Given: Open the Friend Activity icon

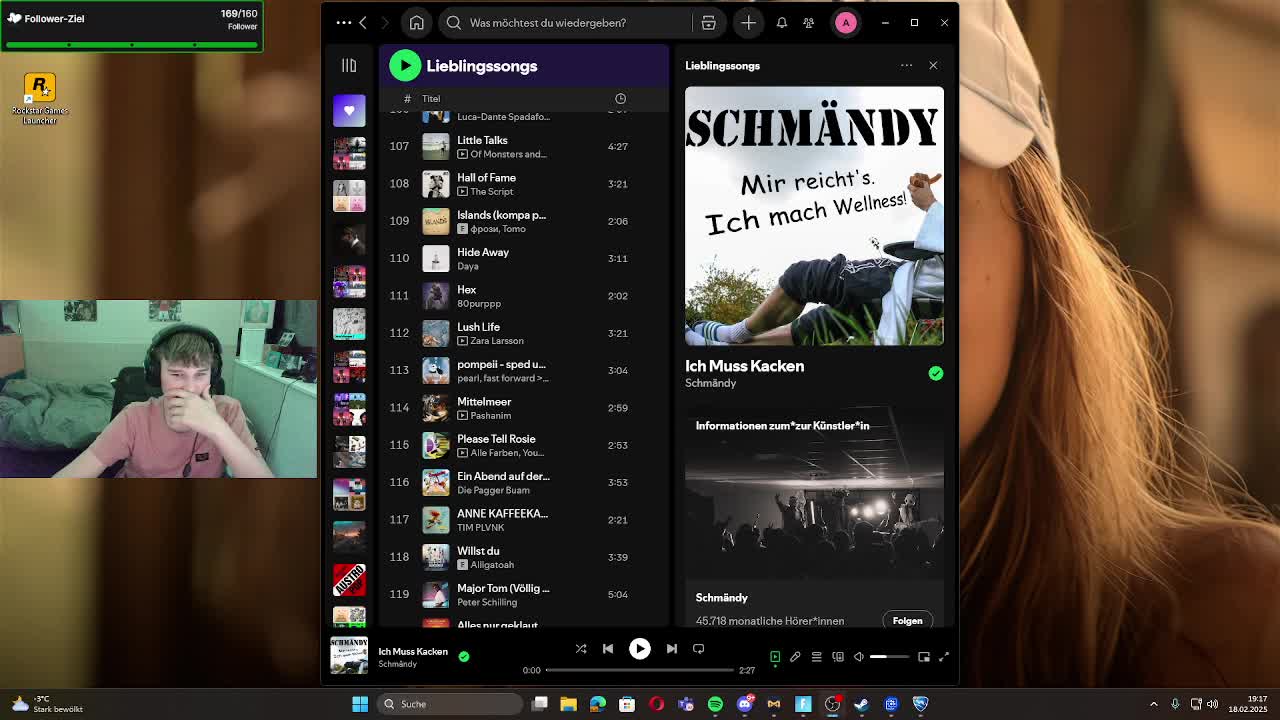Looking at the screenshot, I should (x=809, y=22).
